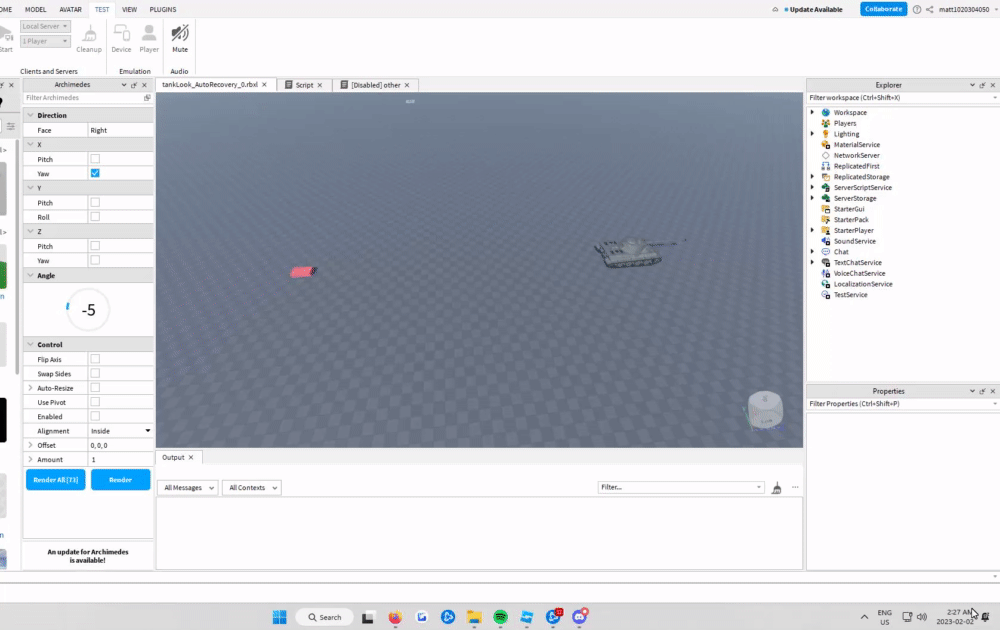Open the Alignment Inside dropdown

click(121, 431)
